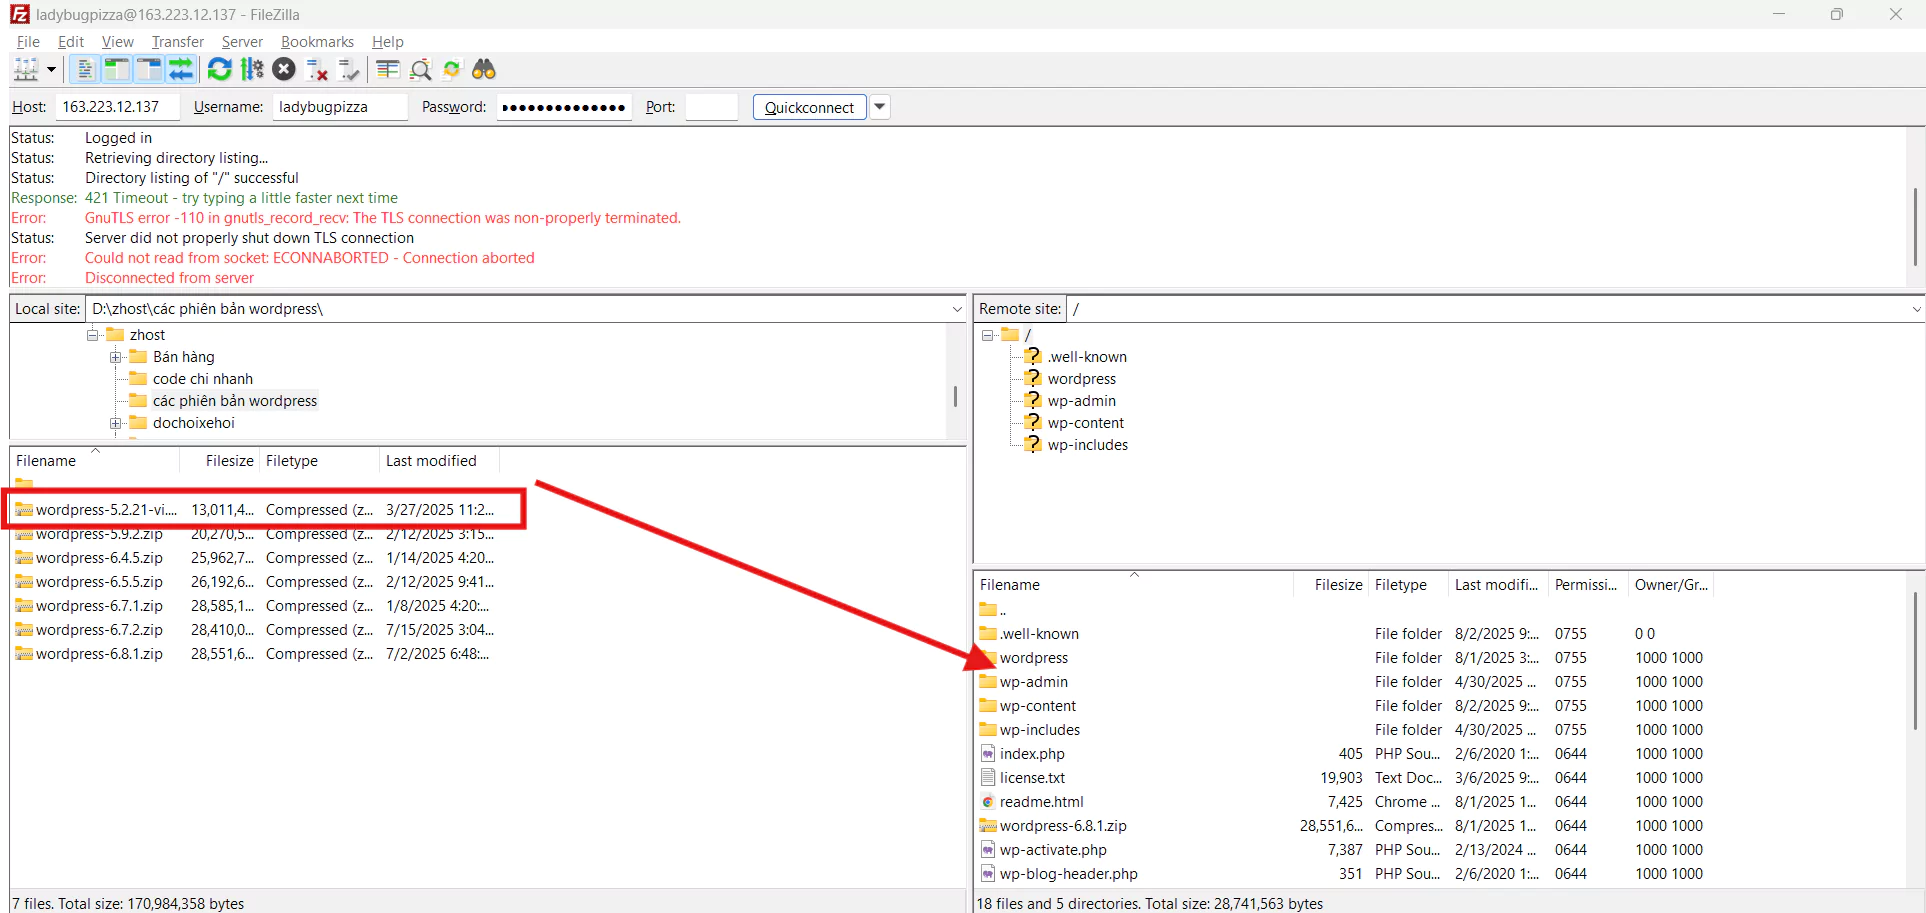Go to parent directory in local list
This screenshot has height=913, width=1926.
[x=24, y=484]
